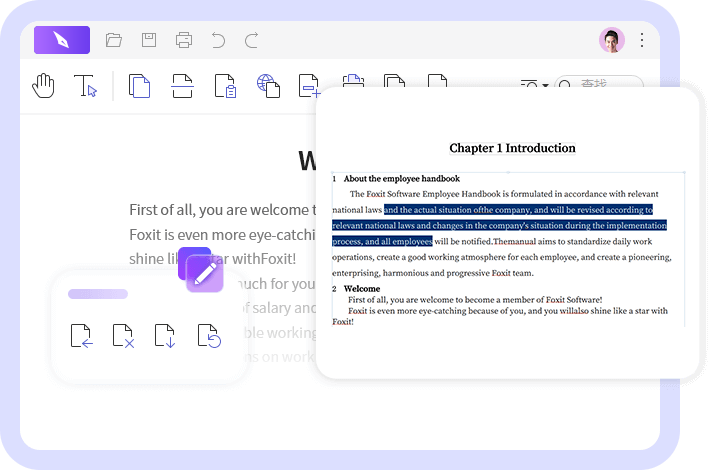Click the page with down arrow icon
The width and height of the screenshot is (711, 470).
tap(165, 335)
